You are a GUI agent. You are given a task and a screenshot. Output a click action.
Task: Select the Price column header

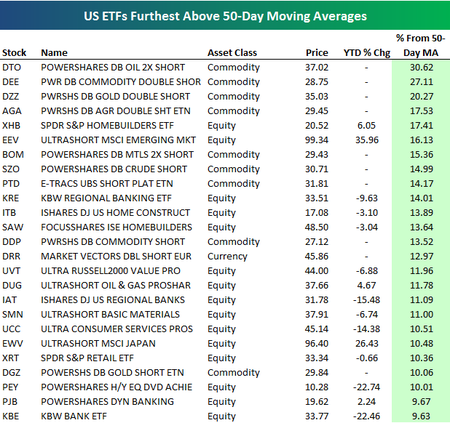(317, 53)
